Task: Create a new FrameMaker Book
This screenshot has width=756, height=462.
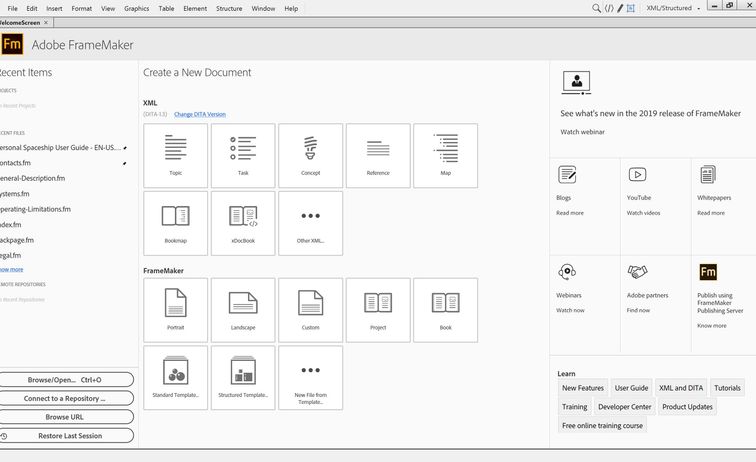Action: click(445, 310)
